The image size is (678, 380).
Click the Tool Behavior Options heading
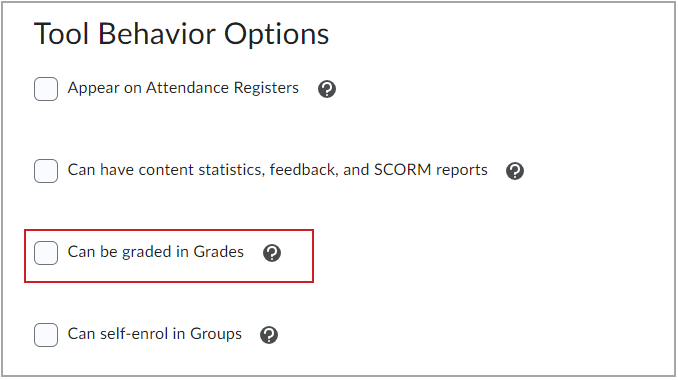(x=182, y=34)
